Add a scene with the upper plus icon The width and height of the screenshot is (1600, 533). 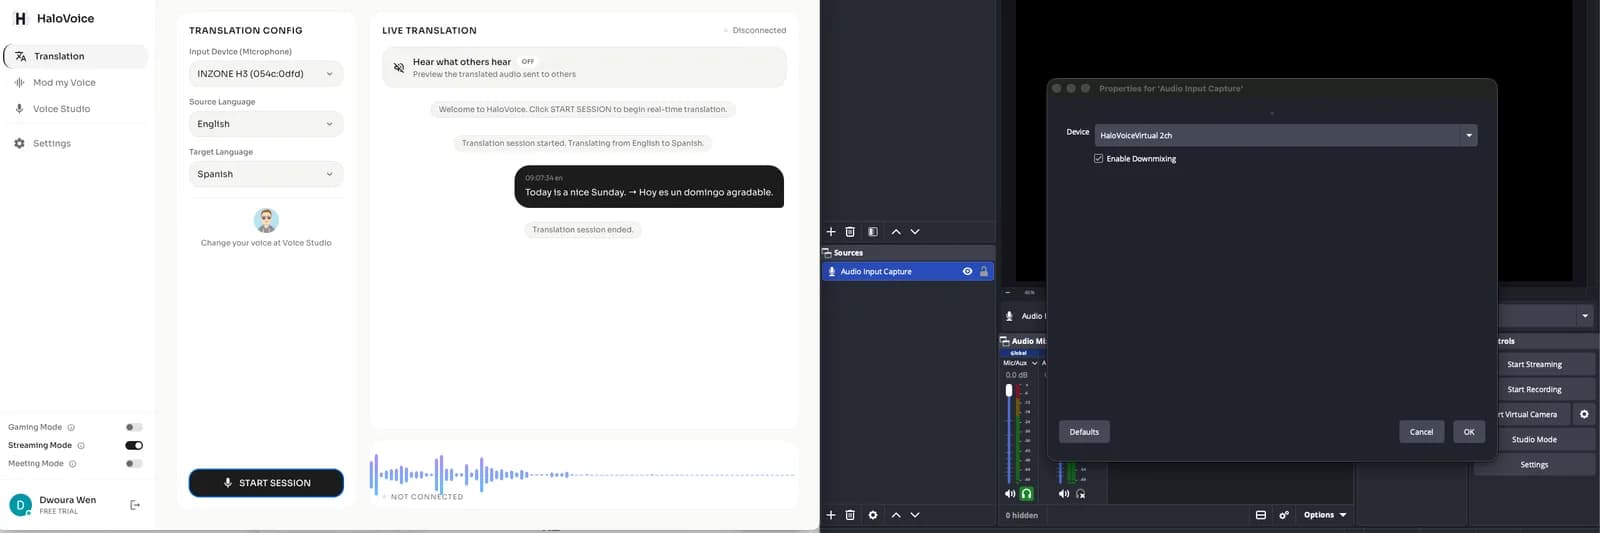point(831,231)
